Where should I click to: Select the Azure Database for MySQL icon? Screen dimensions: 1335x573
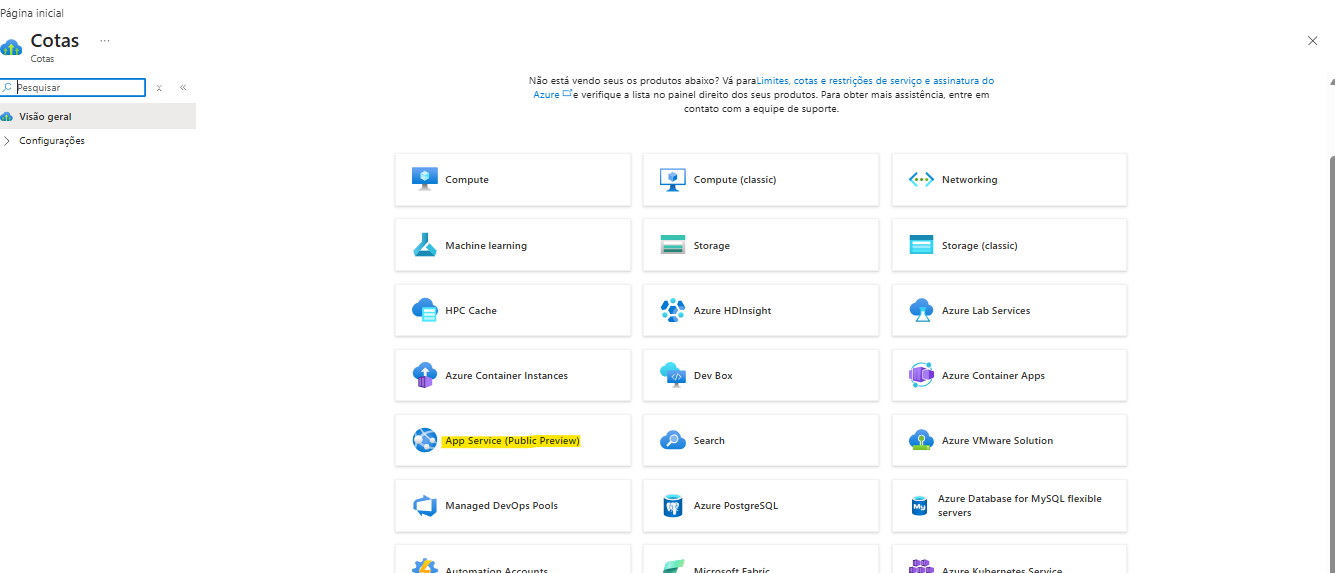click(920, 506)
